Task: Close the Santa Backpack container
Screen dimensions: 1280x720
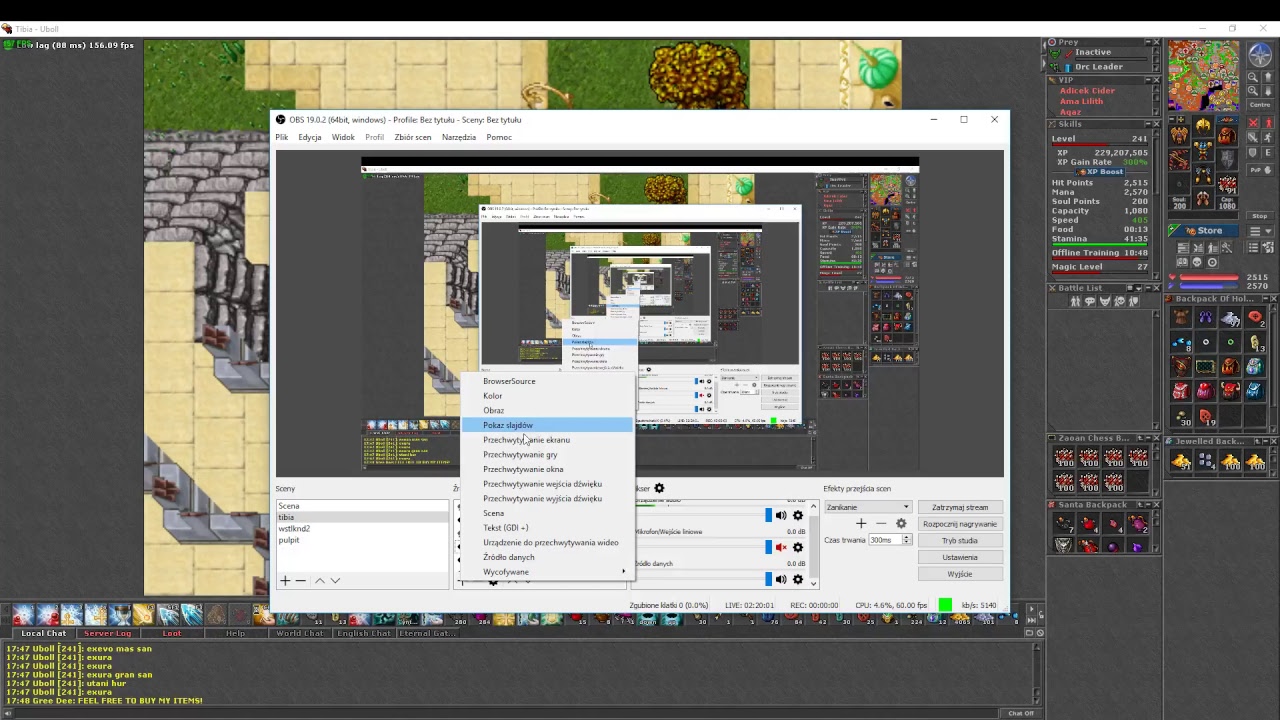Action: [1157, 505]
